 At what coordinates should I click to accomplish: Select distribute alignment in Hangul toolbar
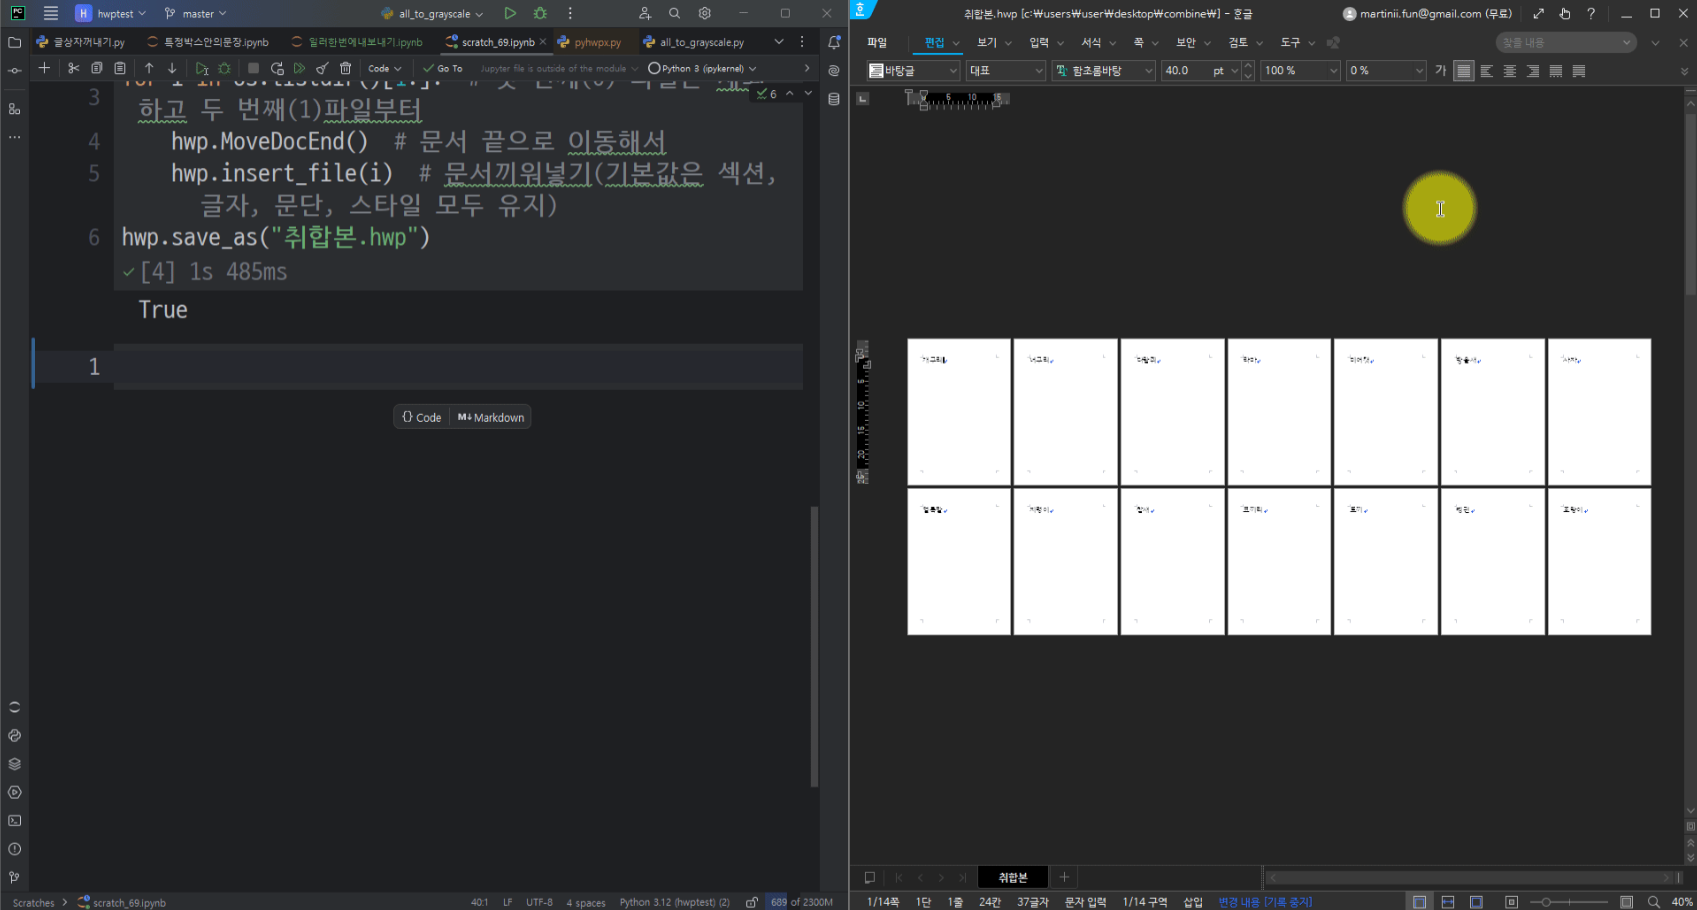(x=1556, y=71)
